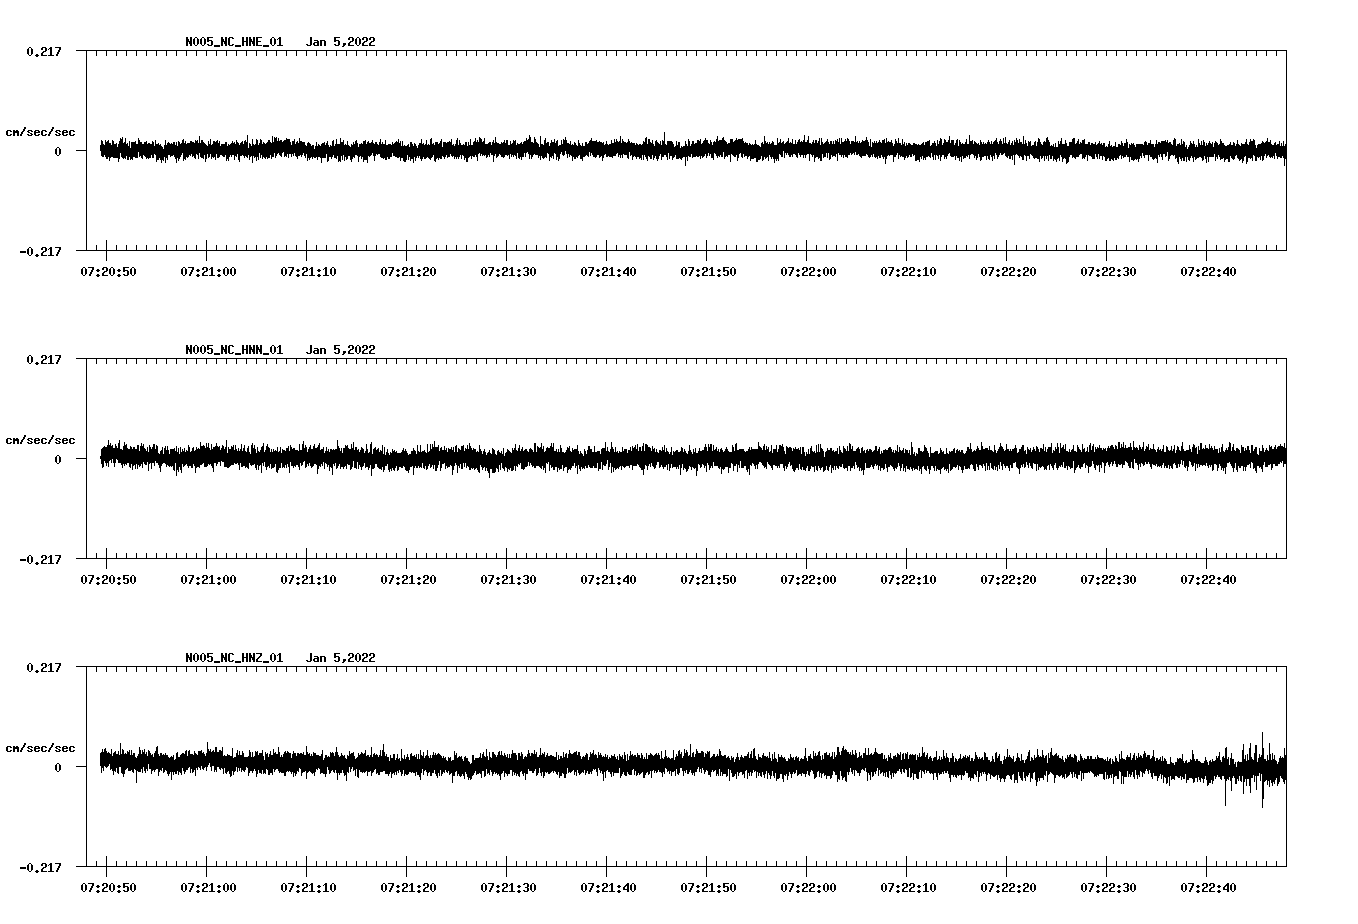
Task: Click the 0 axis label on HNN plot
Action: click(x=58, y=459)
